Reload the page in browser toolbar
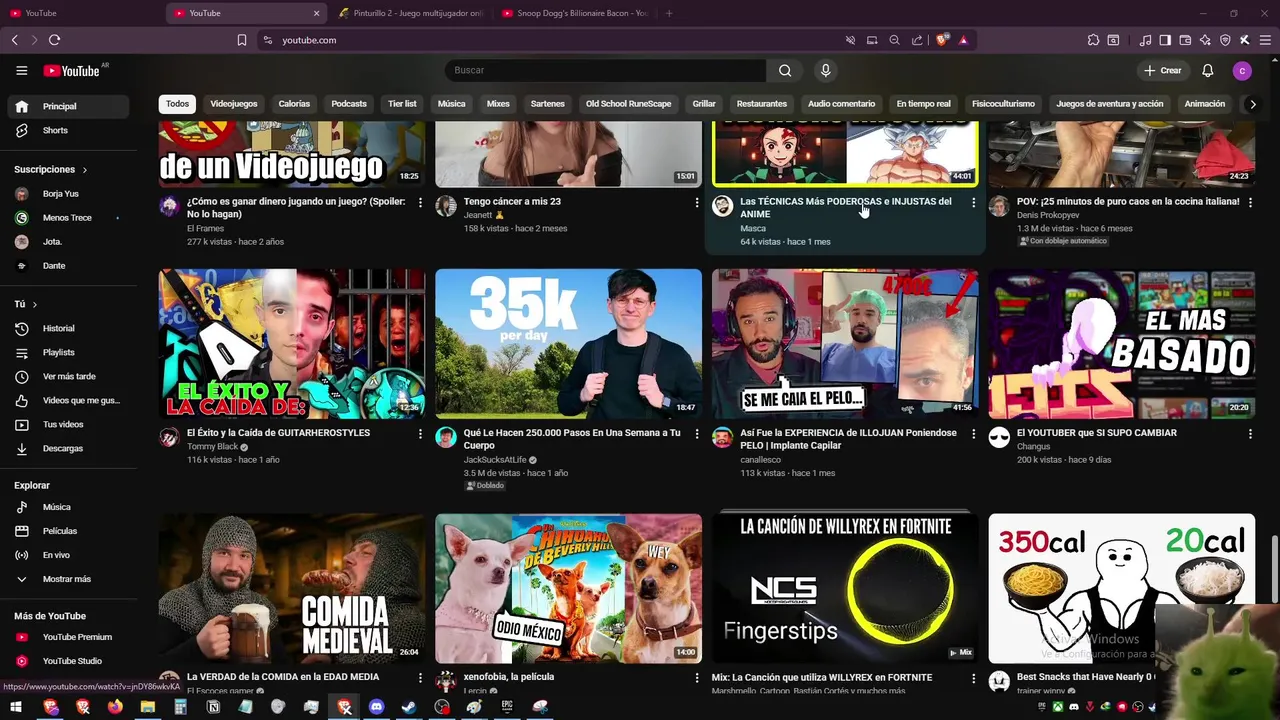 [54, 40]
